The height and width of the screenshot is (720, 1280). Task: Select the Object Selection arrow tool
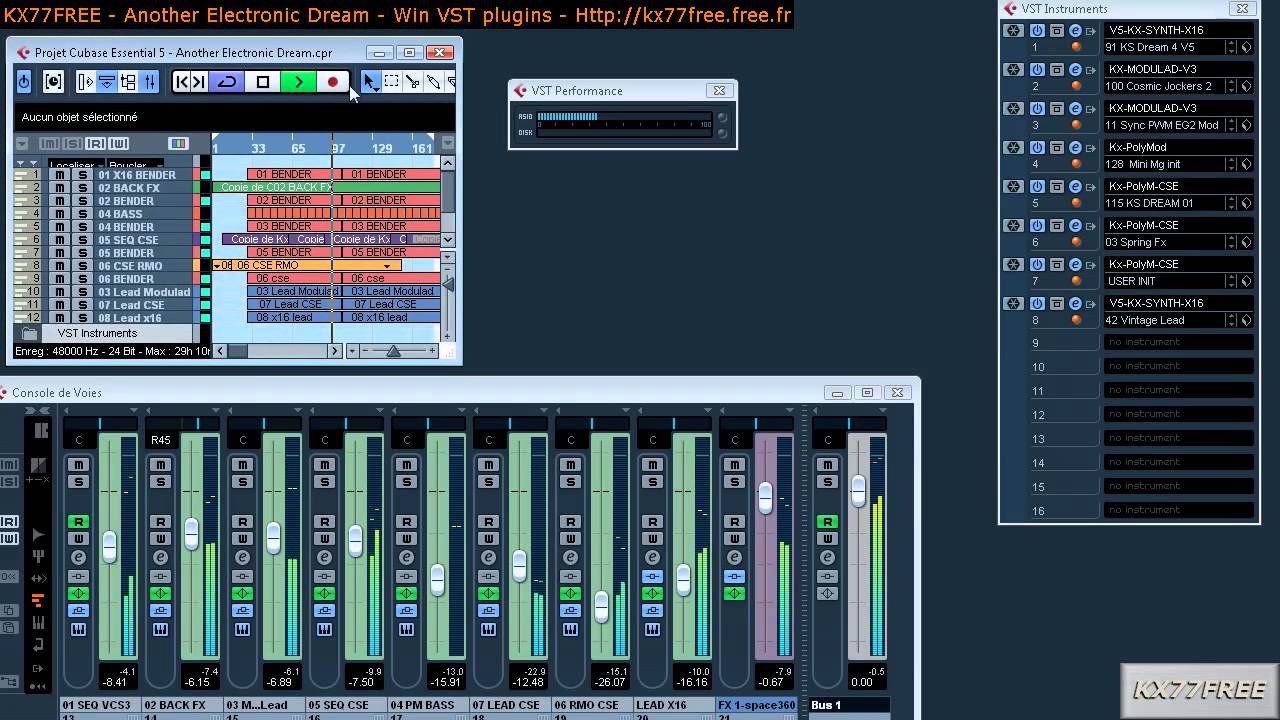pos(370,82)
